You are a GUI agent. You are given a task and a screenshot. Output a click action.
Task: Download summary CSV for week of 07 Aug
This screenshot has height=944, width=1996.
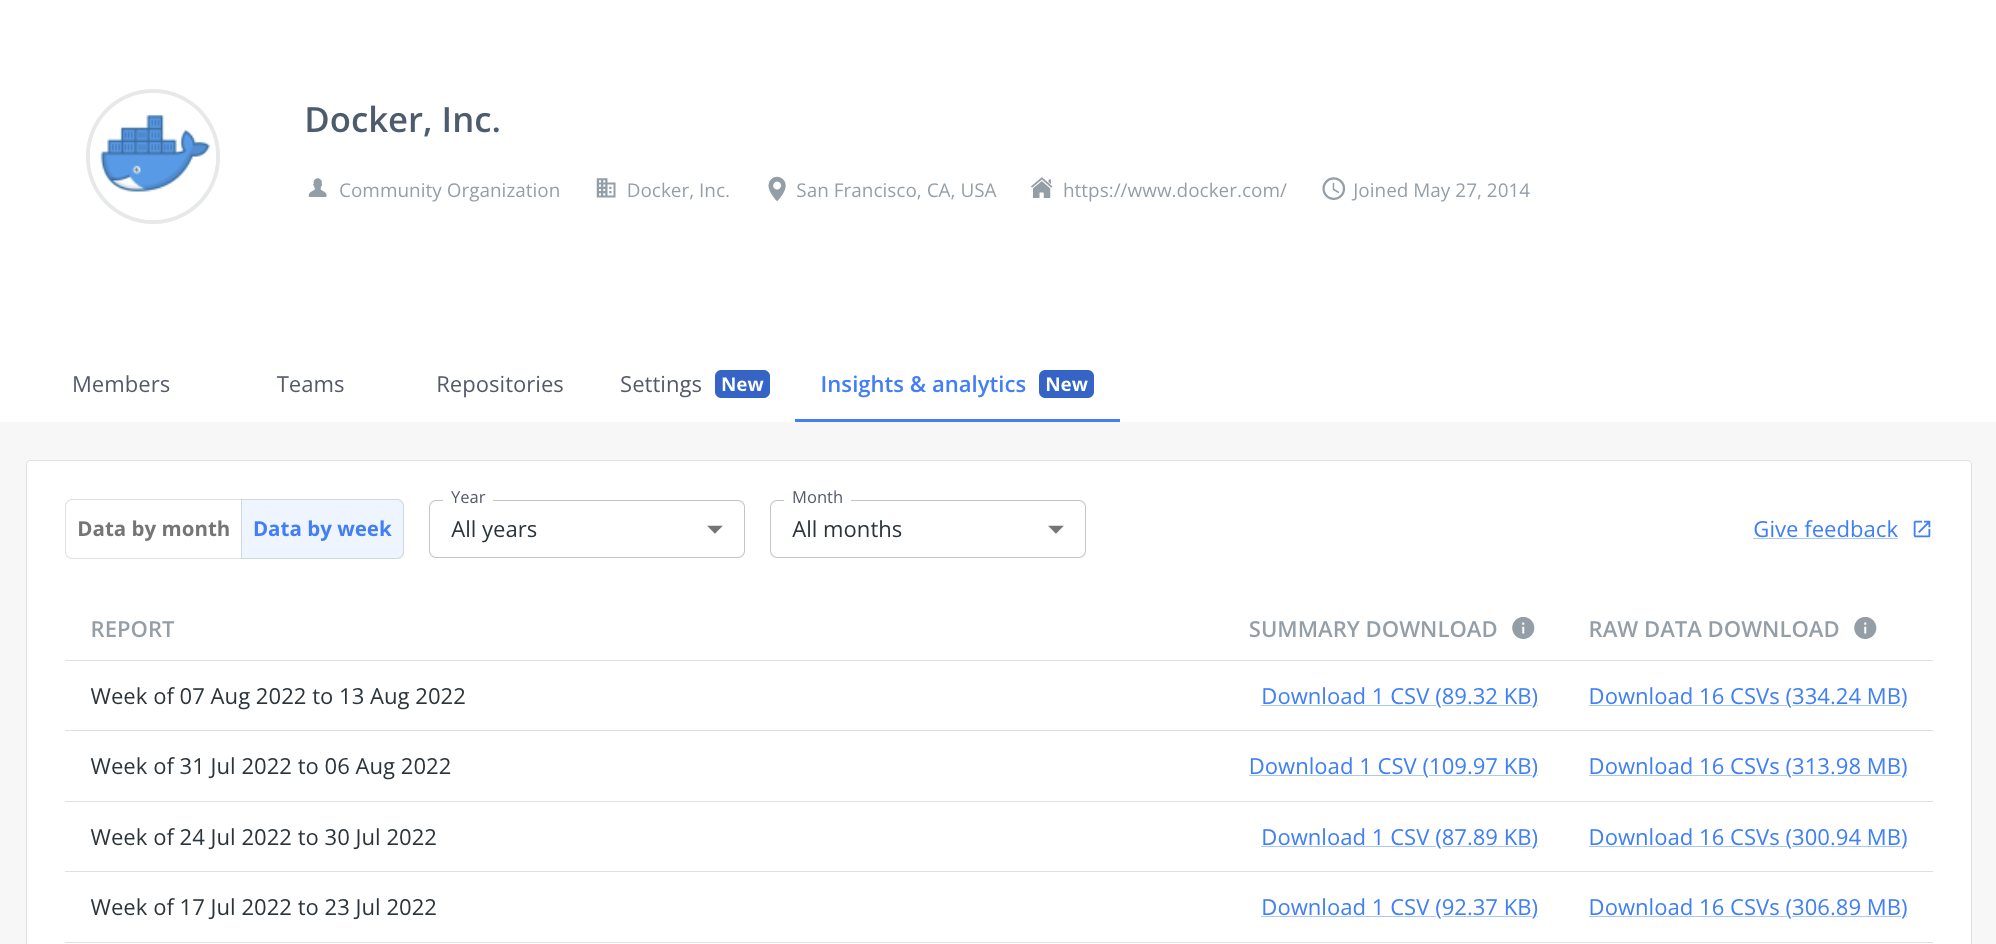(x=1399, y=695)
